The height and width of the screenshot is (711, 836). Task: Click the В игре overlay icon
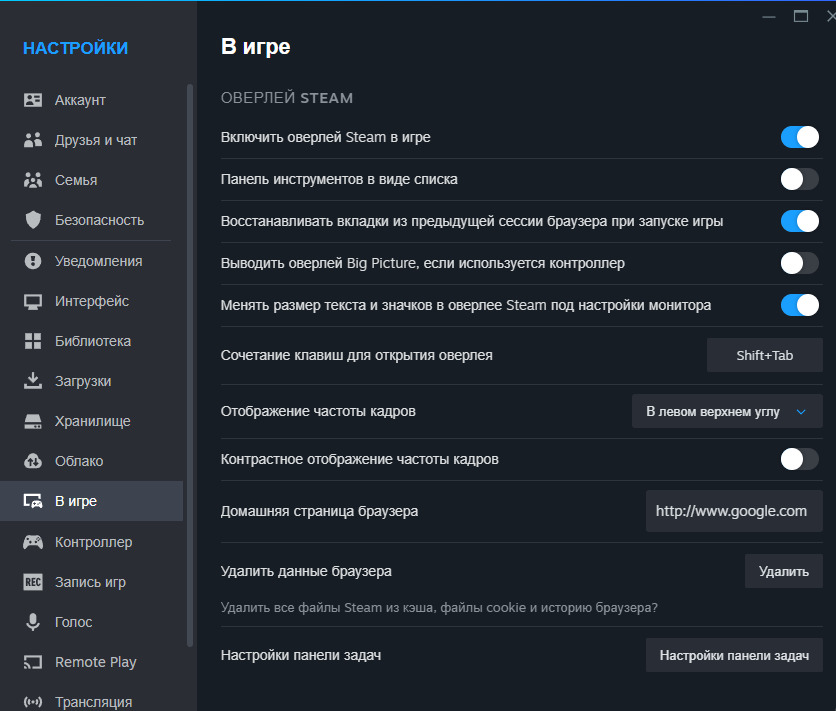point(33,501)
